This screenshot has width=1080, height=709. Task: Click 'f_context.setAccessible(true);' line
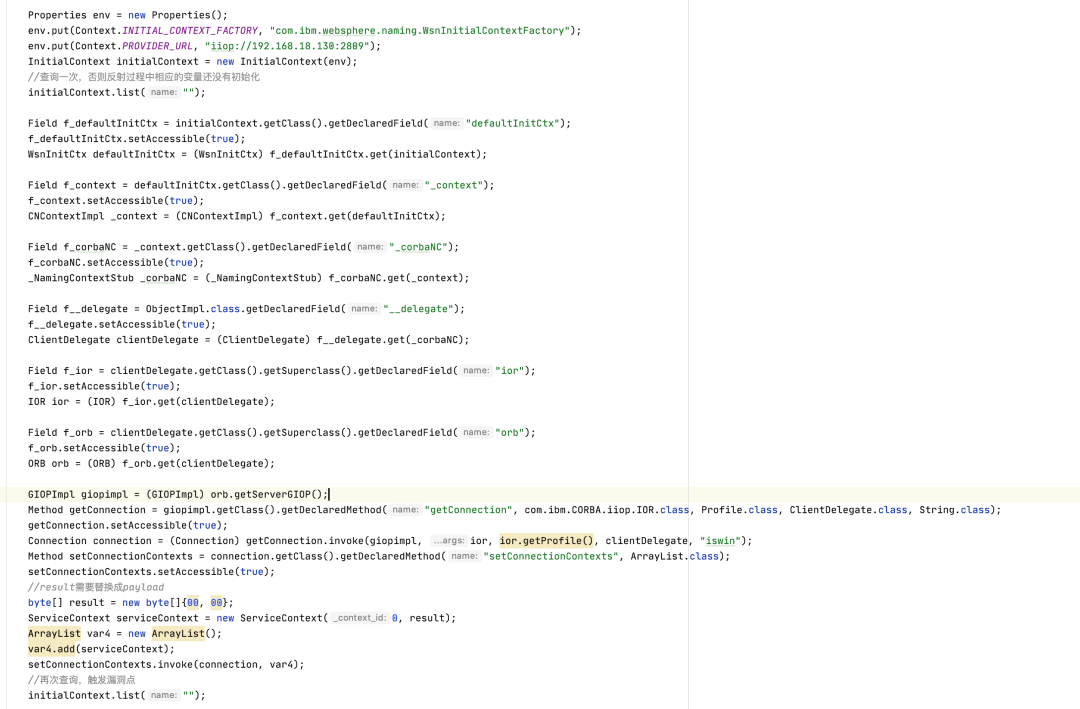[x=116, y=201]
